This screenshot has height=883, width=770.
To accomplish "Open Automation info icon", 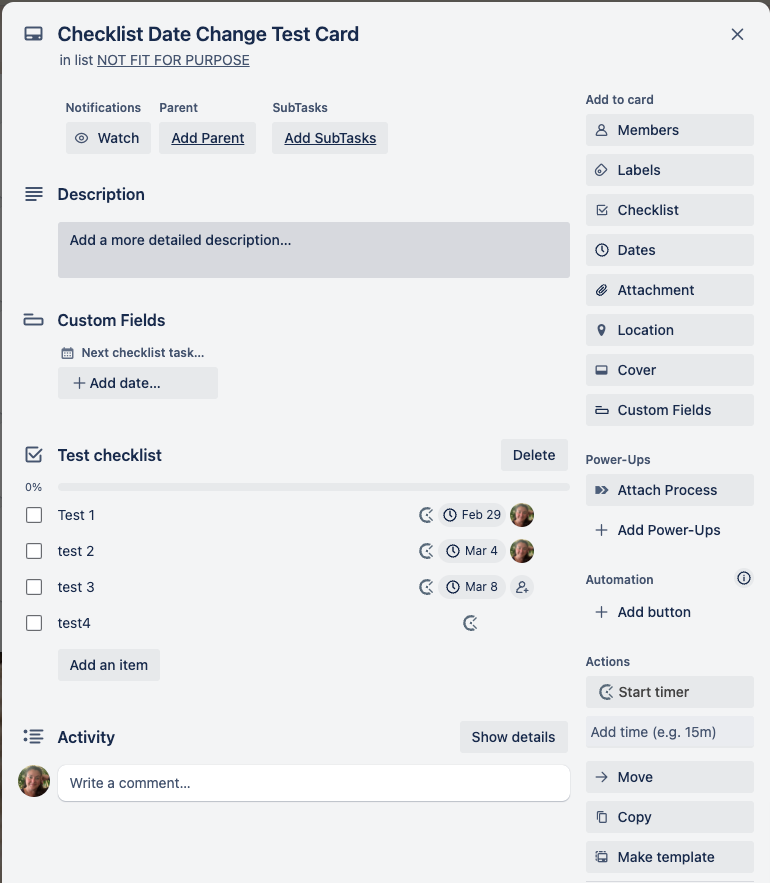I will [744, 578].
